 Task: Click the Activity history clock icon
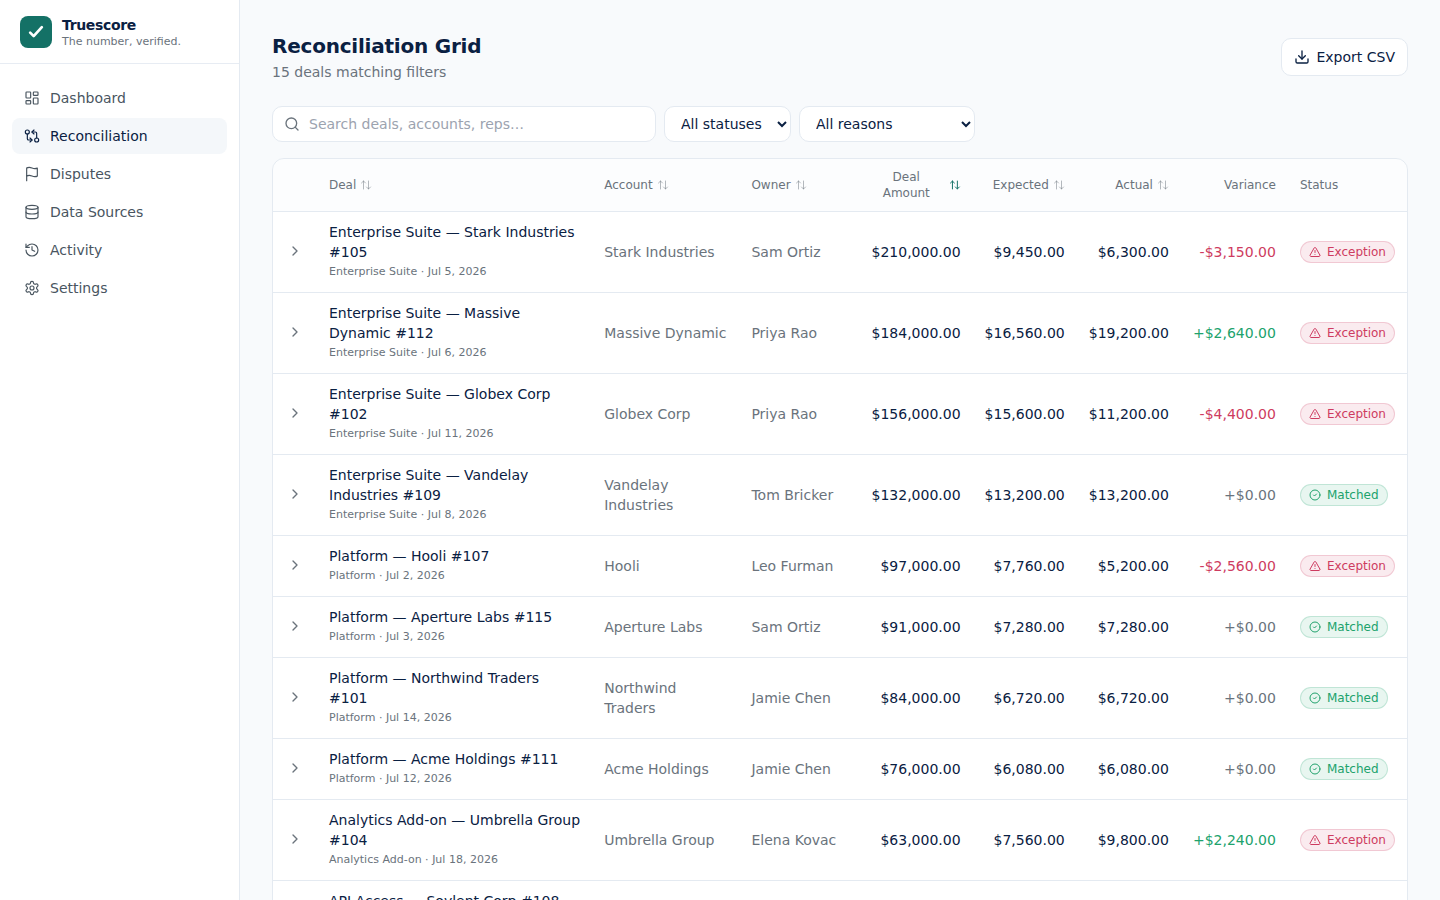[x=32, y=250]
